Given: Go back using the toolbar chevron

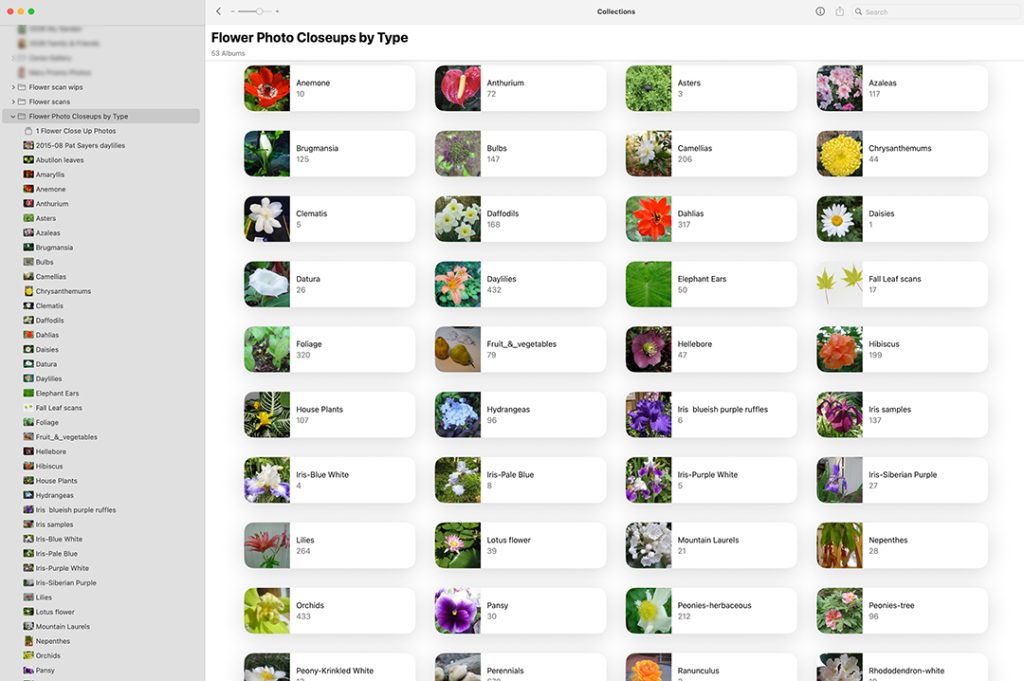Looking at the screenshot, I should [x=219, y=11].
